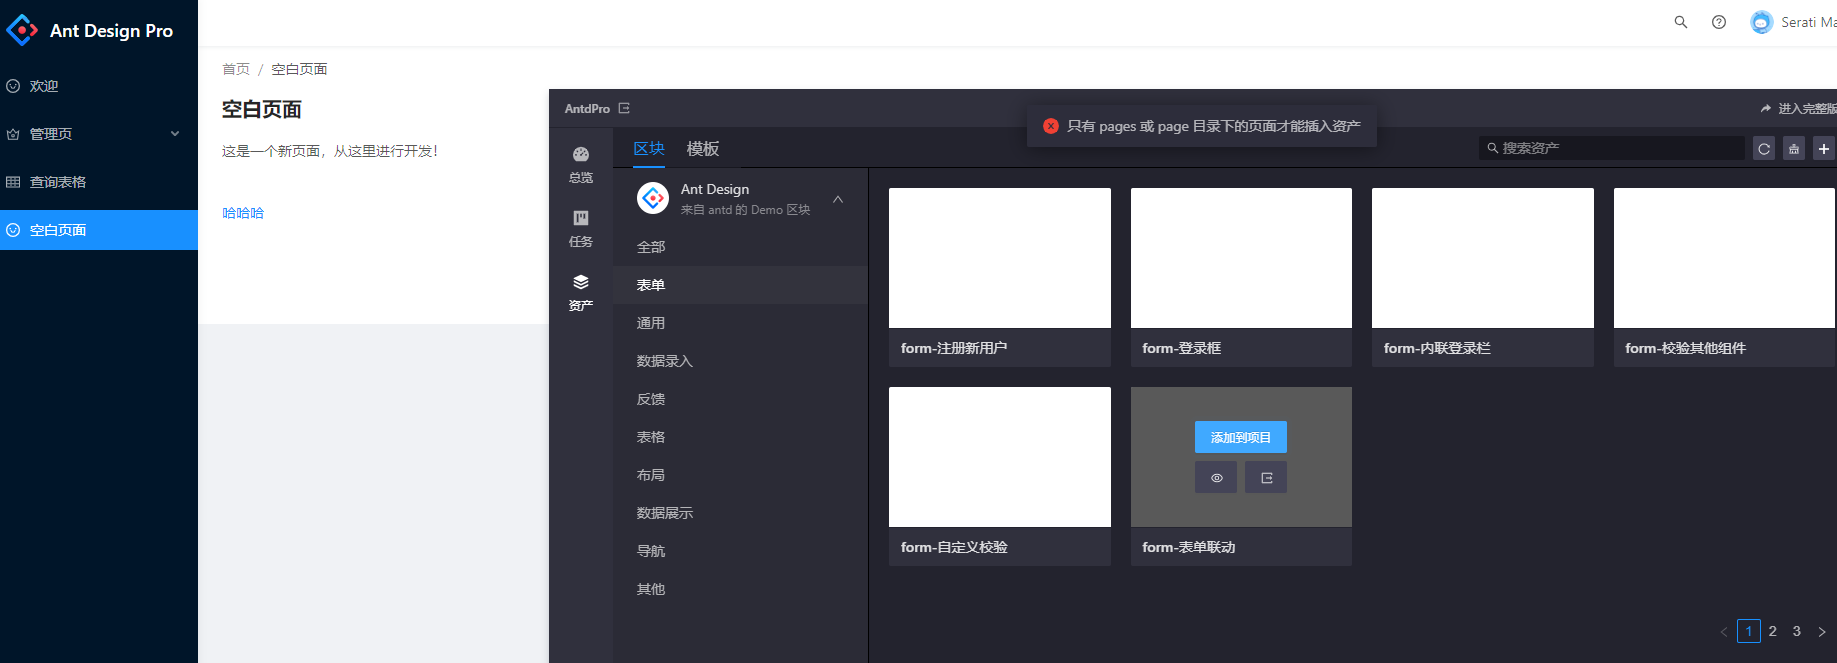Select the 表单 category
Viewport: 1837px width, 663px height.
click(740, 285)
